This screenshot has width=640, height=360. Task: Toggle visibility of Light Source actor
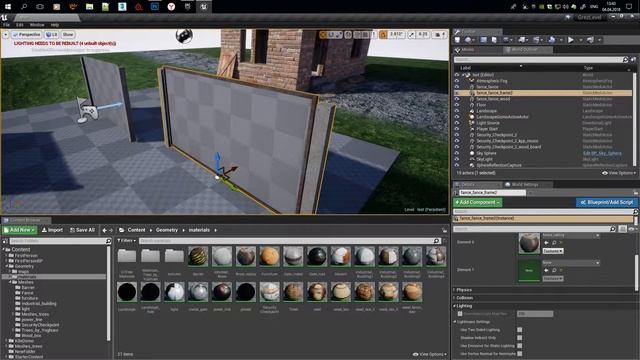coord(457,123)
